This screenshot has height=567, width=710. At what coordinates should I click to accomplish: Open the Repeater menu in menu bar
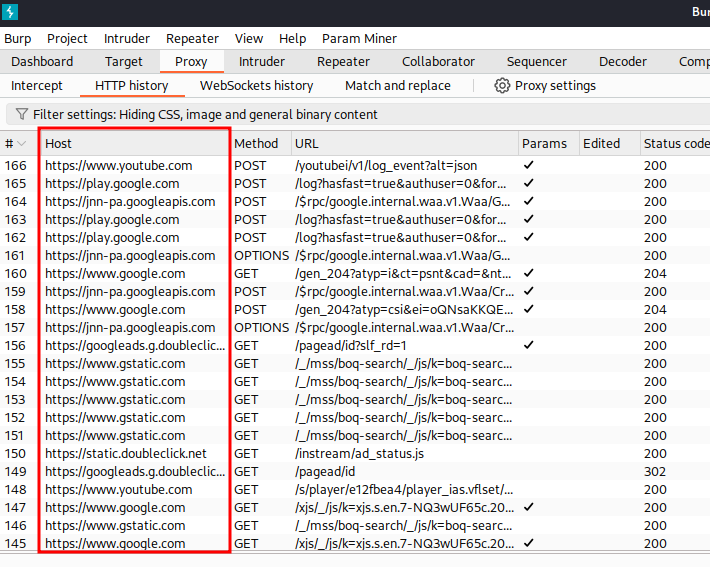point(192,38)
